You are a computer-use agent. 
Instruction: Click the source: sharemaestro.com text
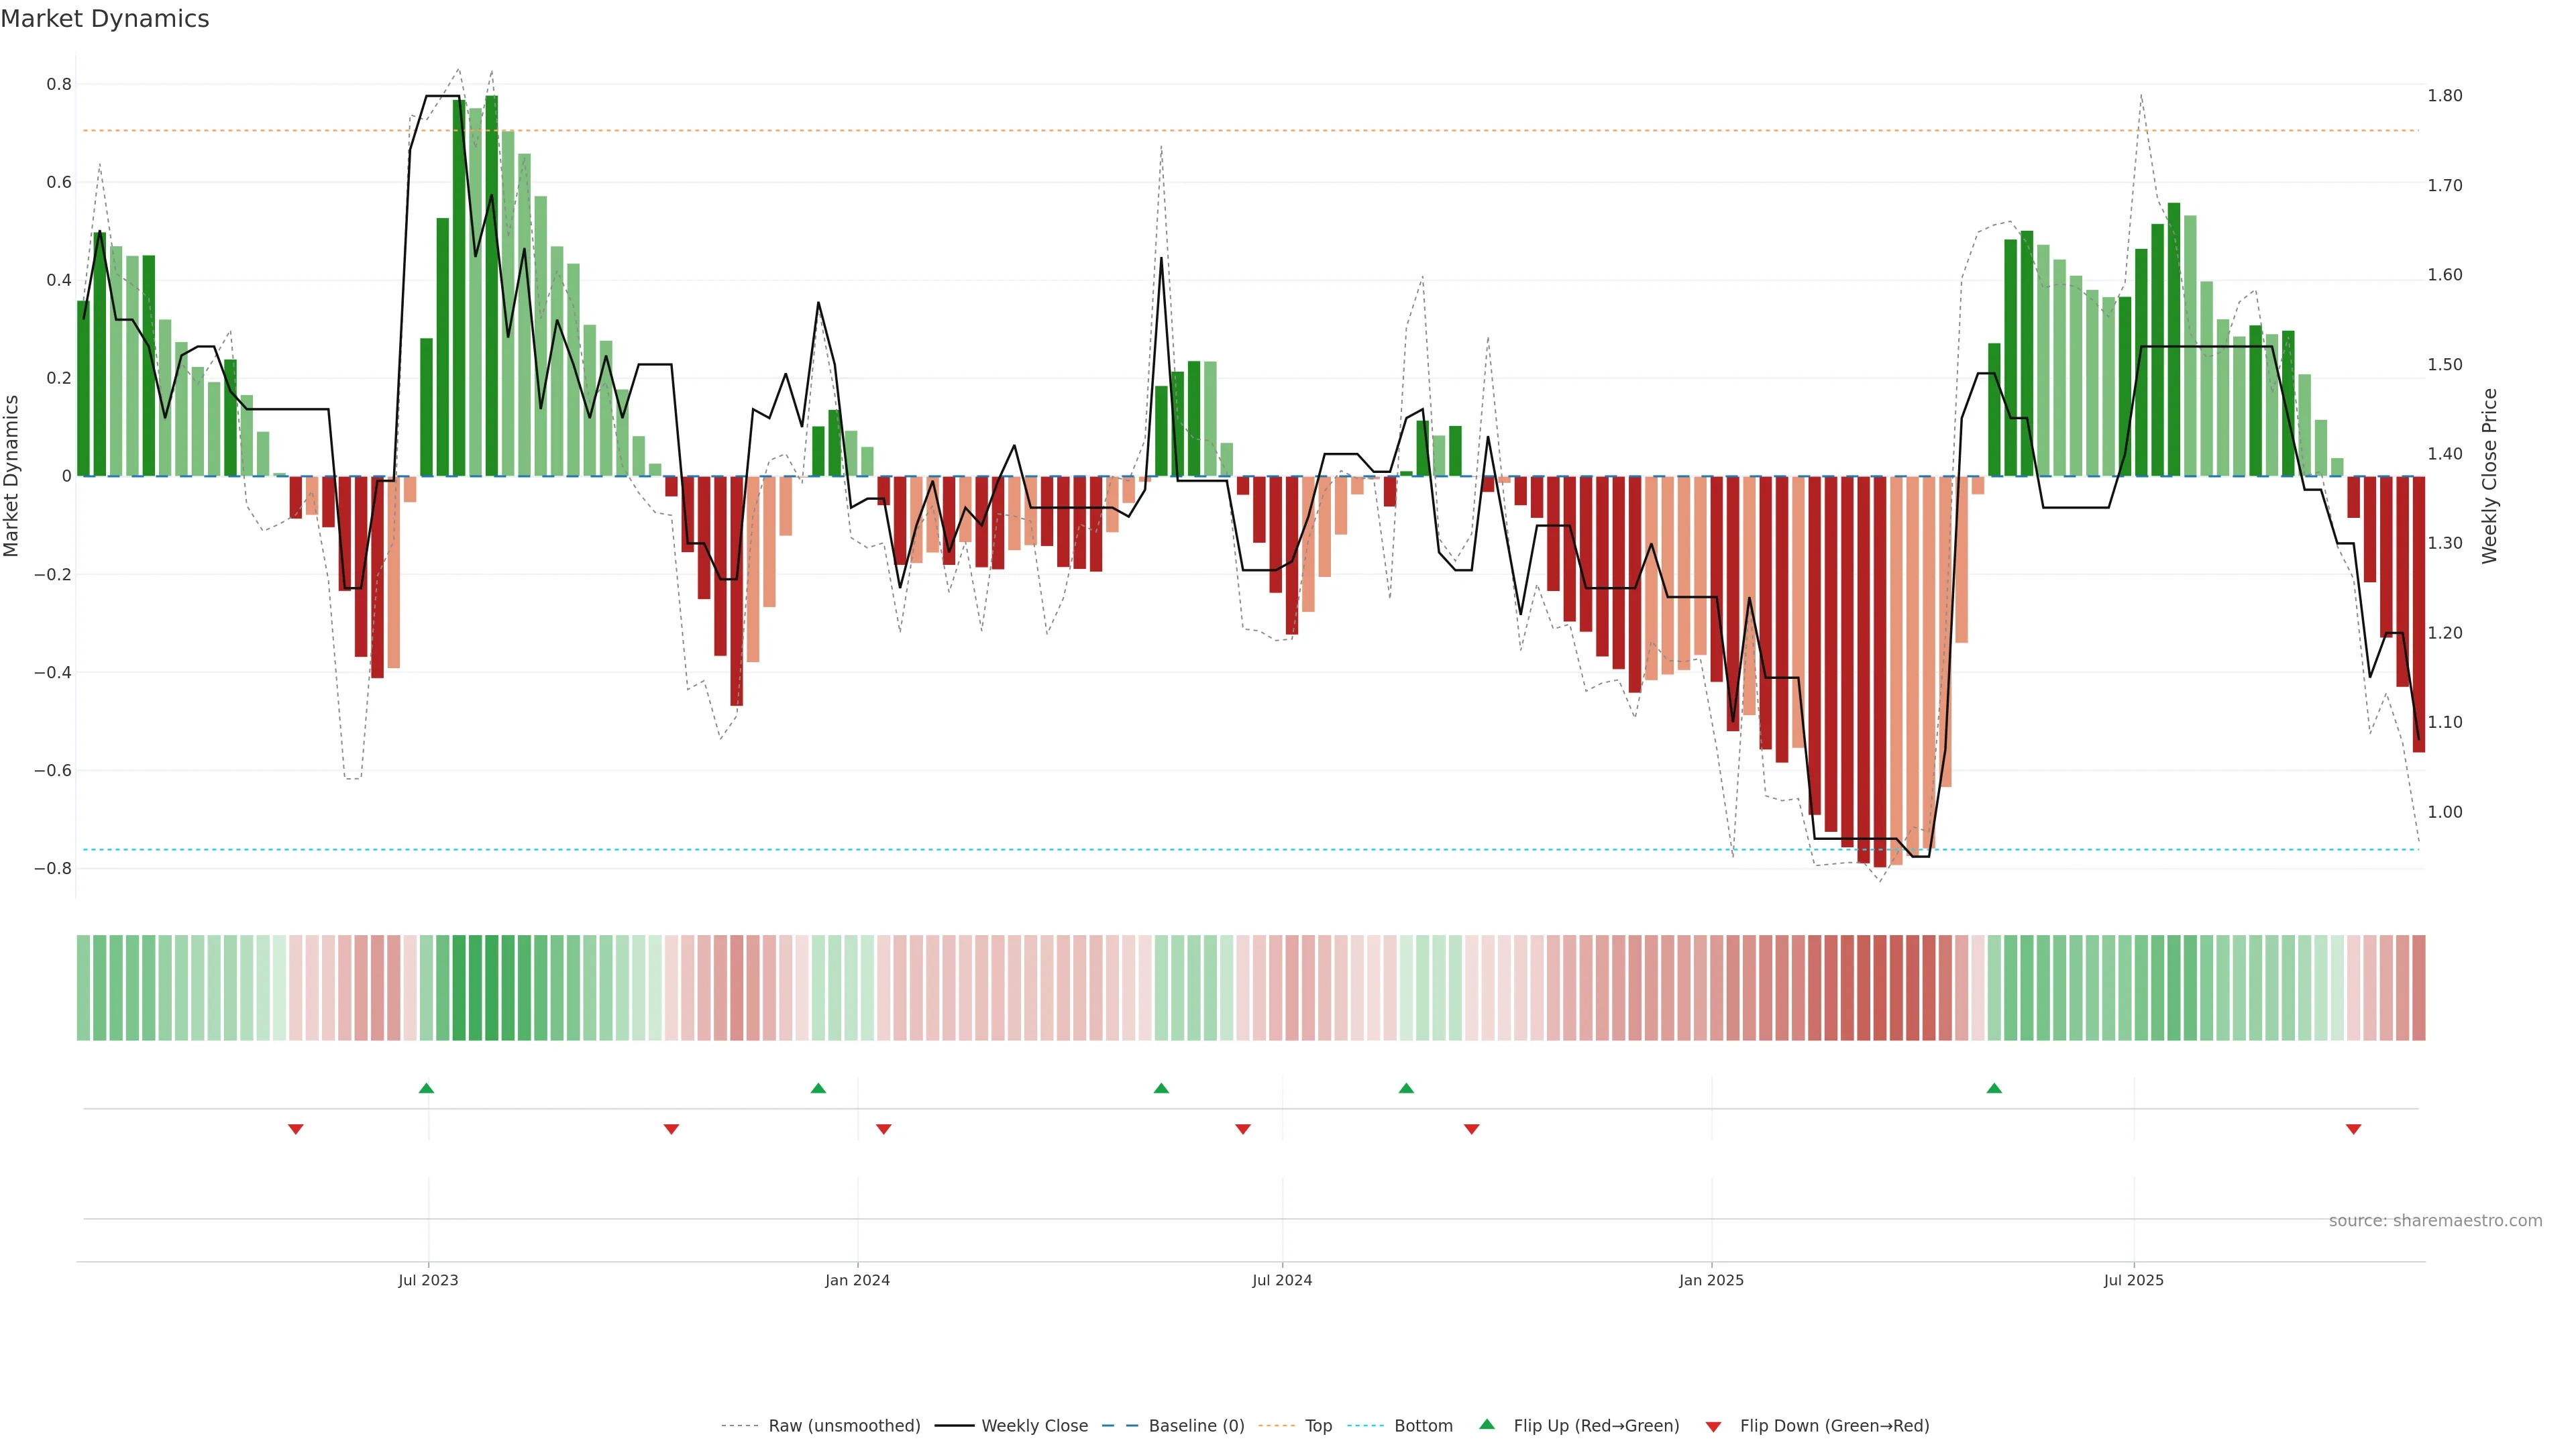(2435, 1220)
